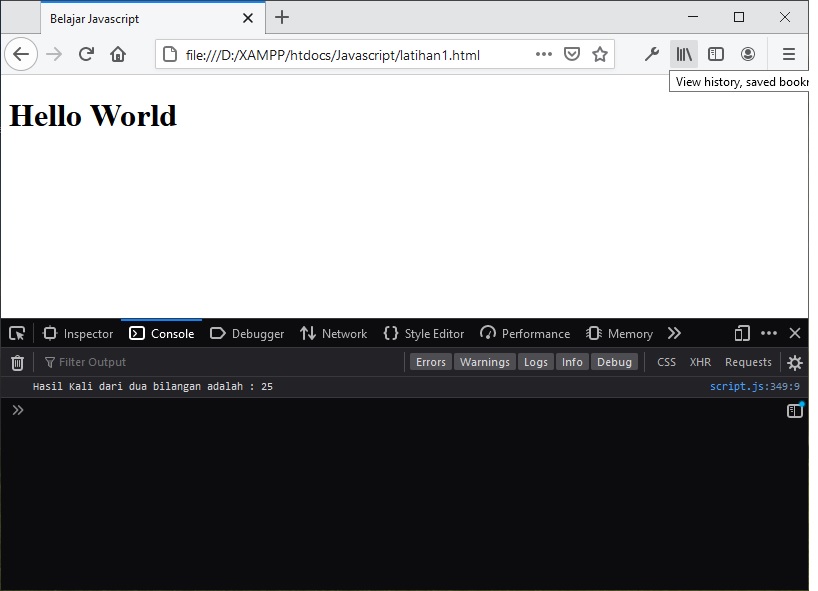Viewport: 818px width, 591px height.
Task: Toggle the Errors filter in console
Action: click(431, 362)
